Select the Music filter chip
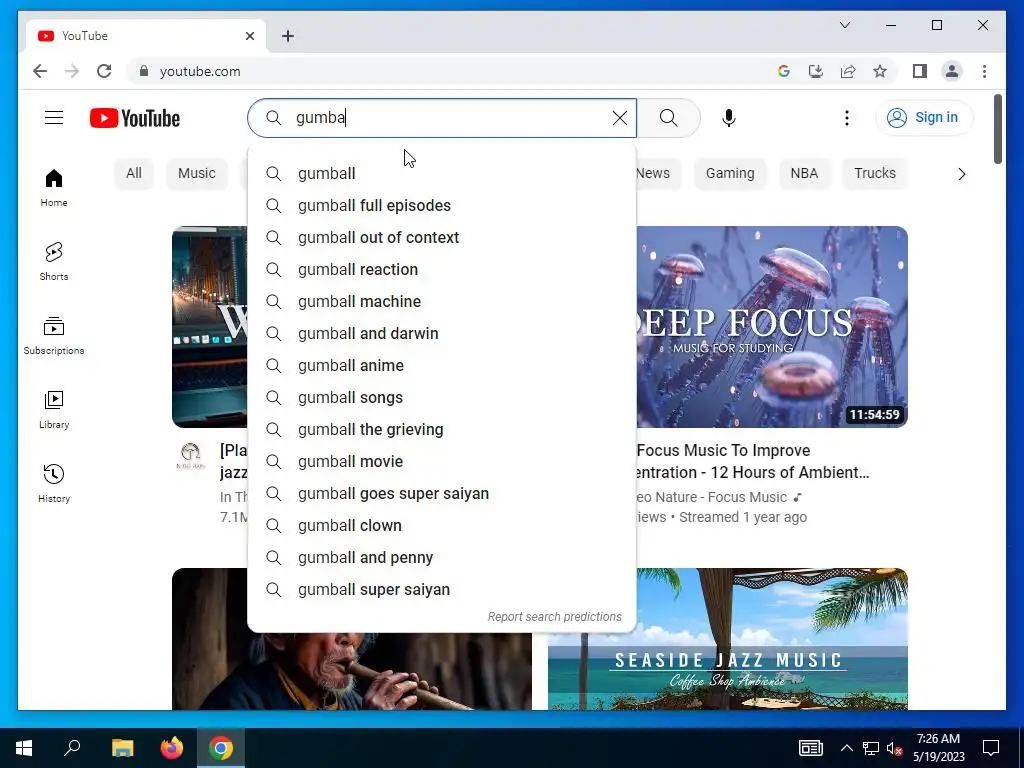Image resolution: width=1024 pixels, height=768 pixels. pyautogui.click(x=197, y=173)
